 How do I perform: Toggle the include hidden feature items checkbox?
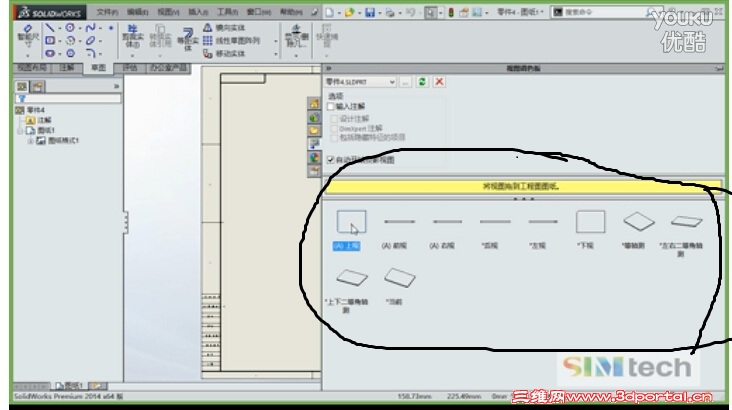(x=334, y=137)
